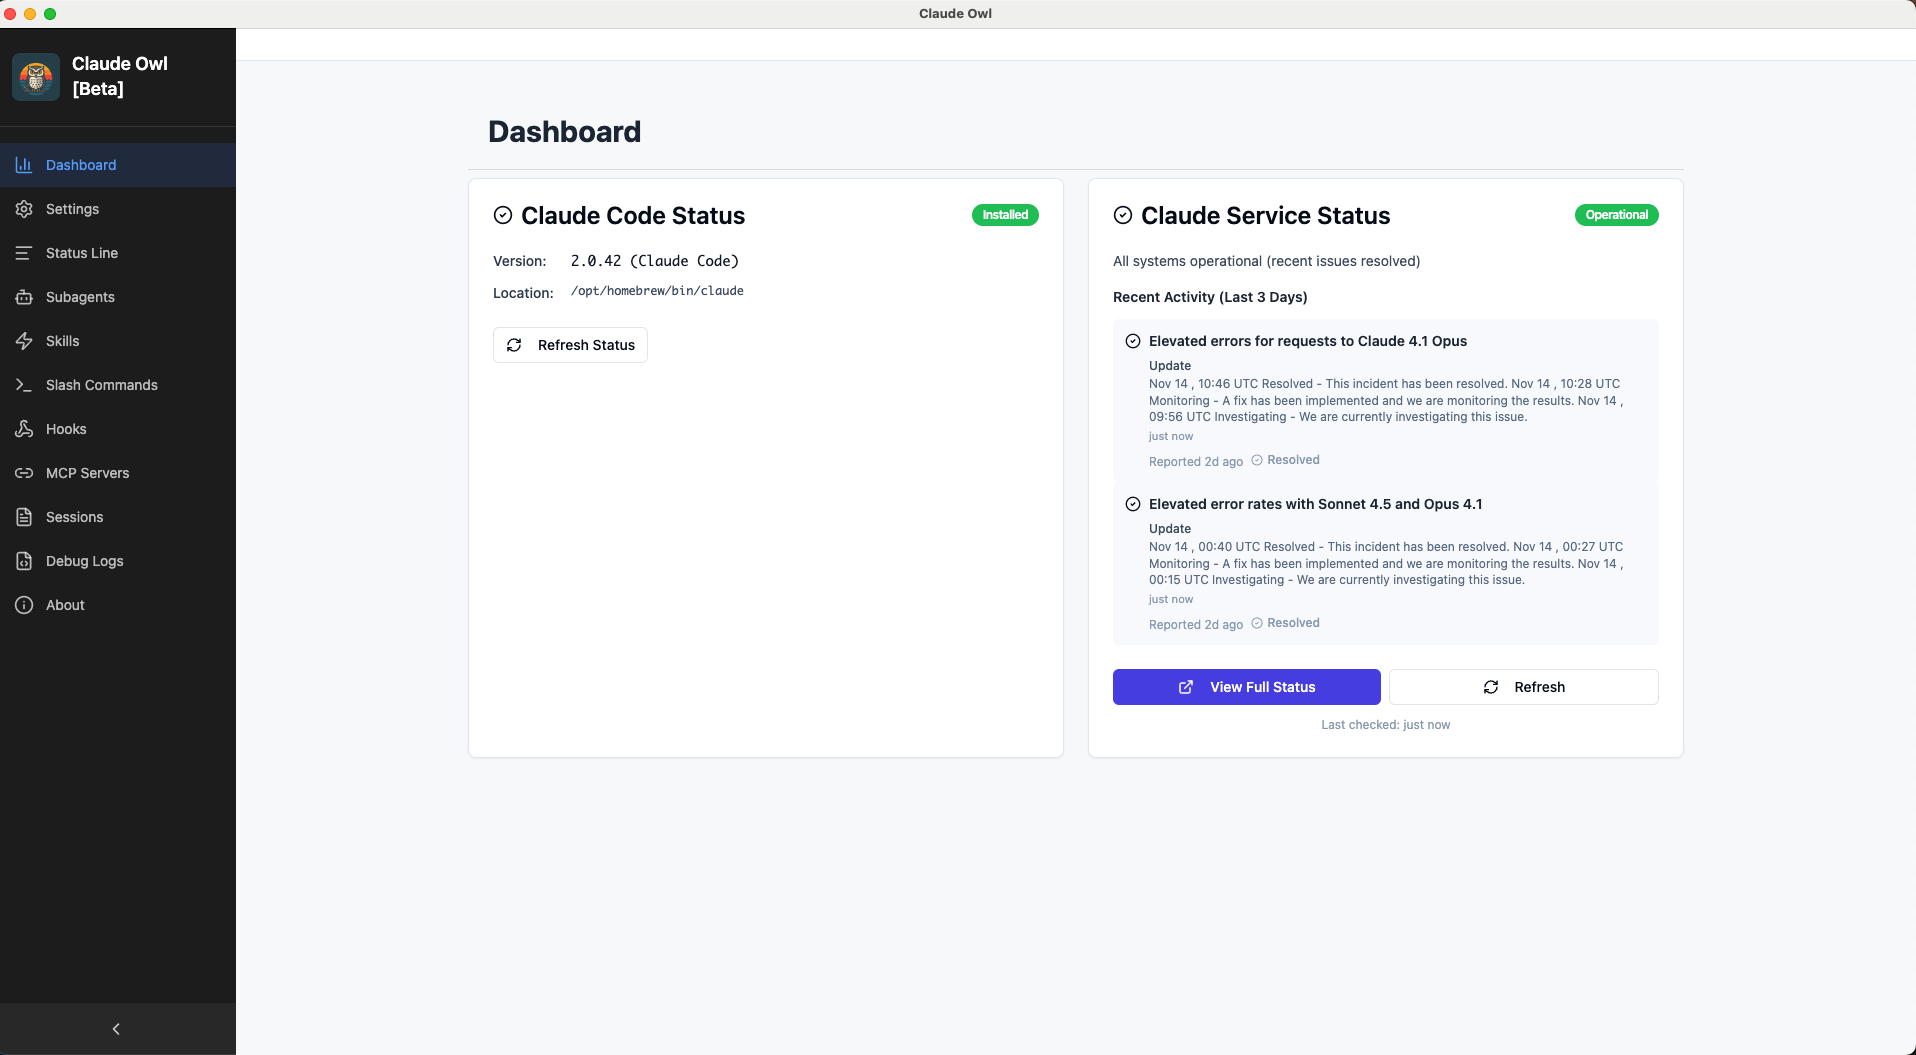This screenshot has width=1916, height=1055.
Task: Click the refresh arrows icon in Refresh Status
Action: 514,345
